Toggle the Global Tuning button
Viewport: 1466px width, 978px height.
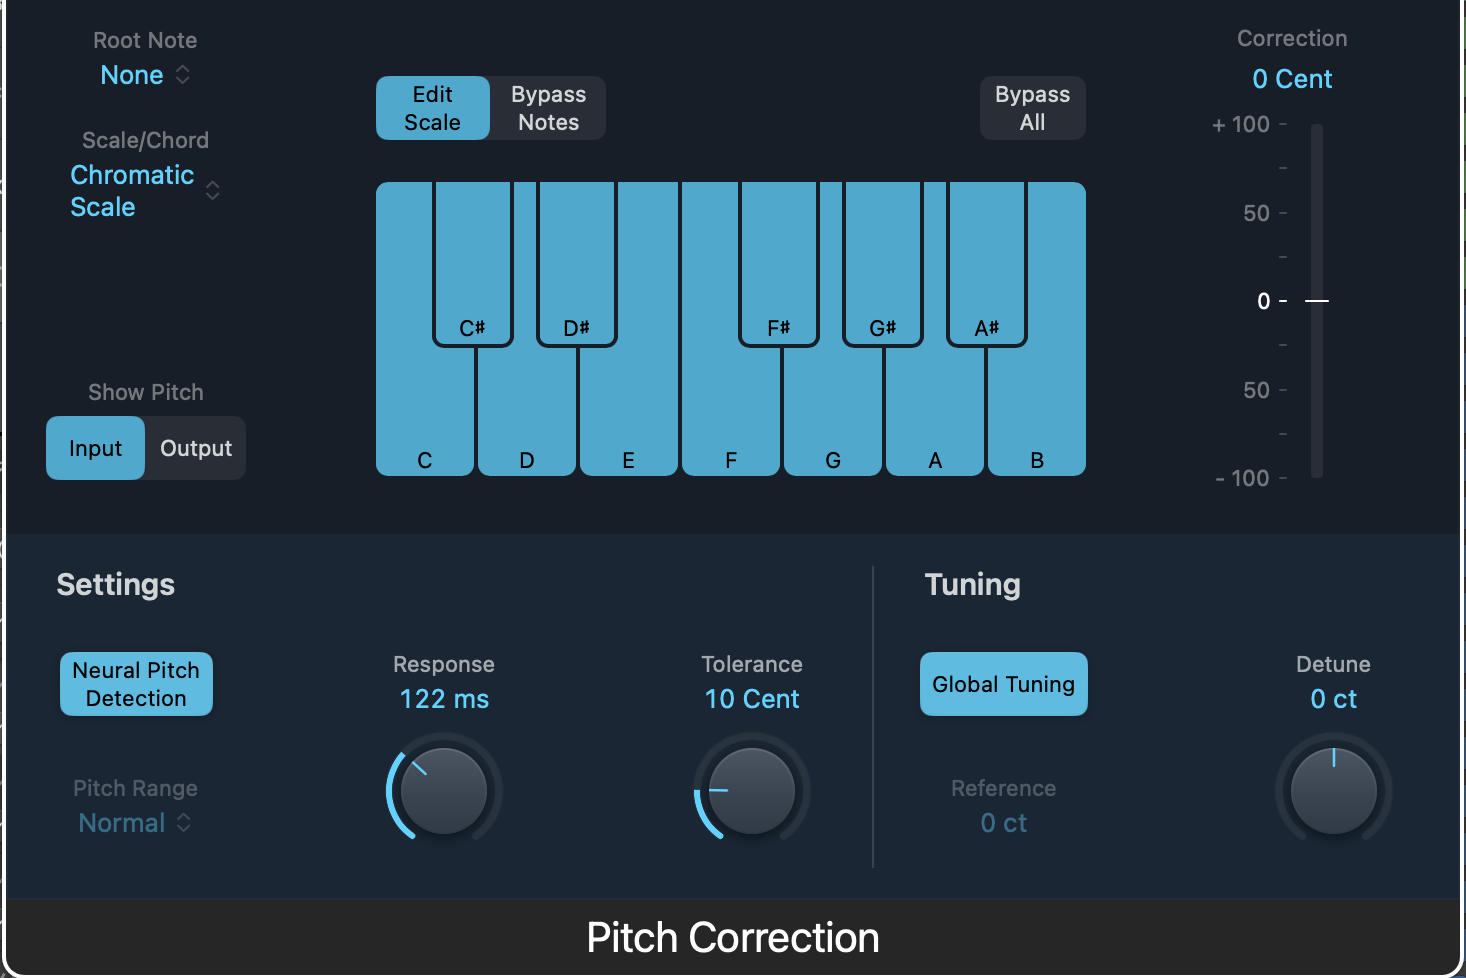click(x=1003, y=684)
